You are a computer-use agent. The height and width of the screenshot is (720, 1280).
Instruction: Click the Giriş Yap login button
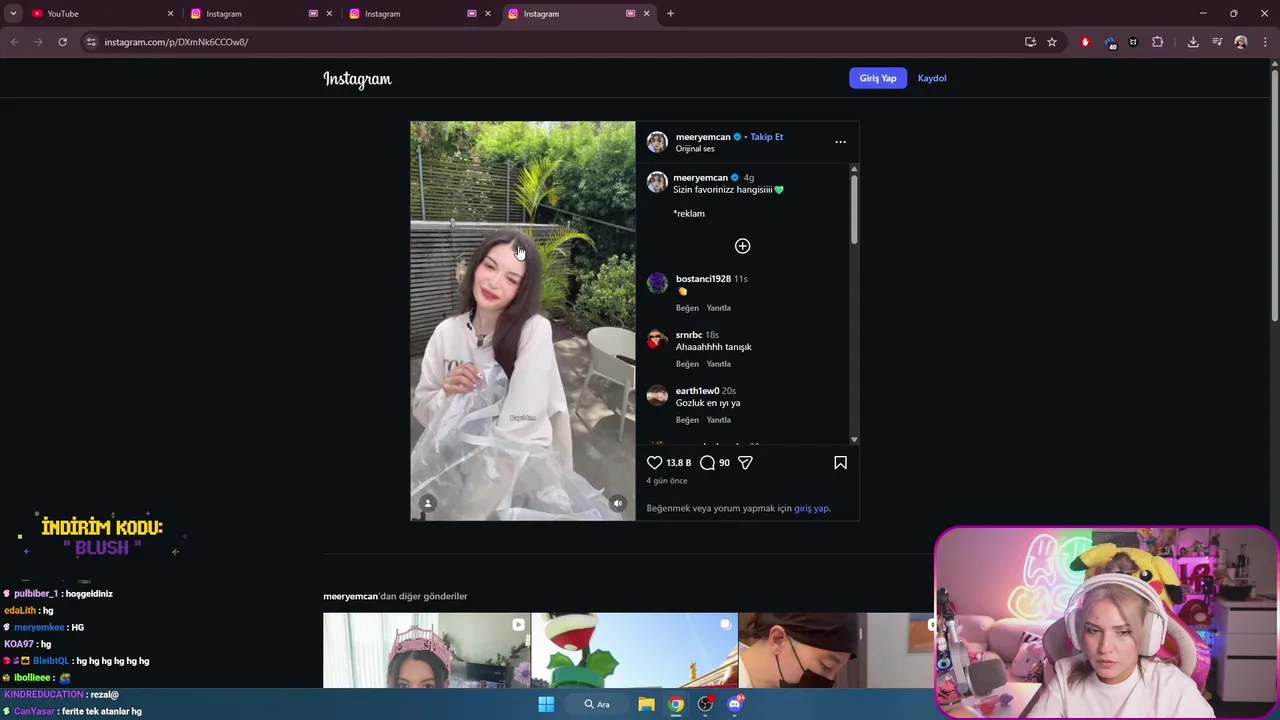tap(878, 78)
